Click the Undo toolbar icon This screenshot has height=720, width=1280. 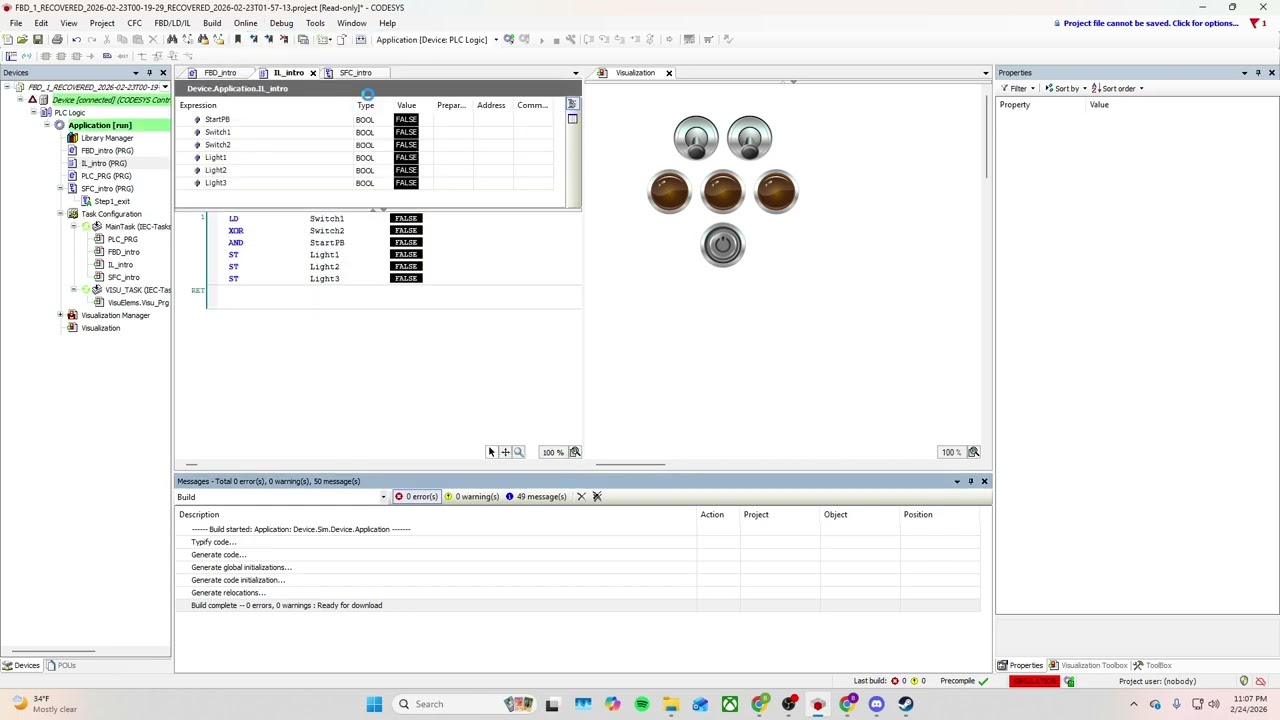click(x=76, y=39)
